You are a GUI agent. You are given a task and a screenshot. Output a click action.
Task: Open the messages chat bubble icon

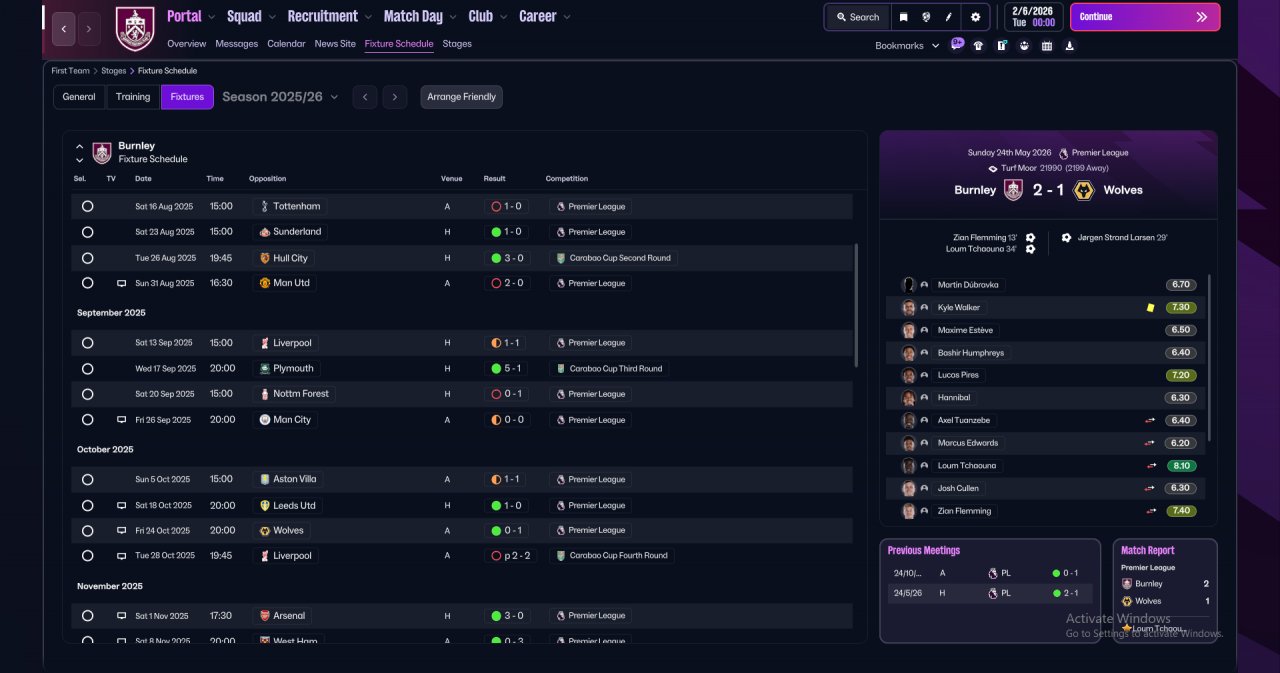click(x=957, y=44)
